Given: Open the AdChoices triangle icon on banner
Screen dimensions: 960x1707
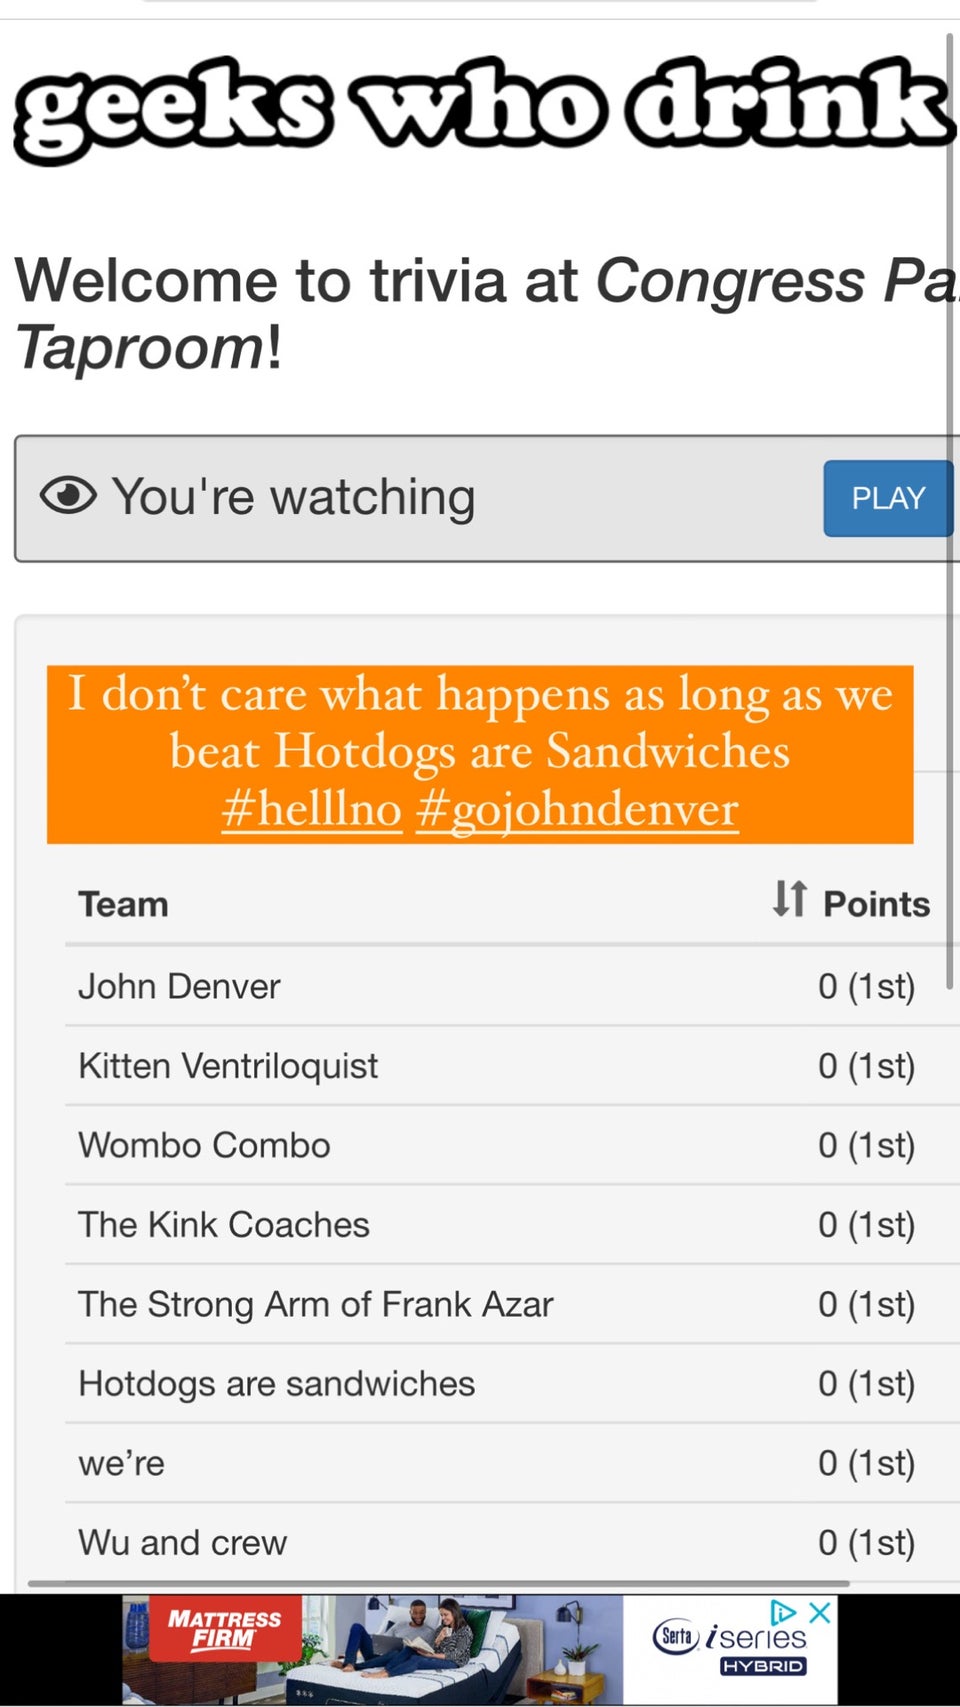Looking at the screenshot, I should coord(784,1612).
